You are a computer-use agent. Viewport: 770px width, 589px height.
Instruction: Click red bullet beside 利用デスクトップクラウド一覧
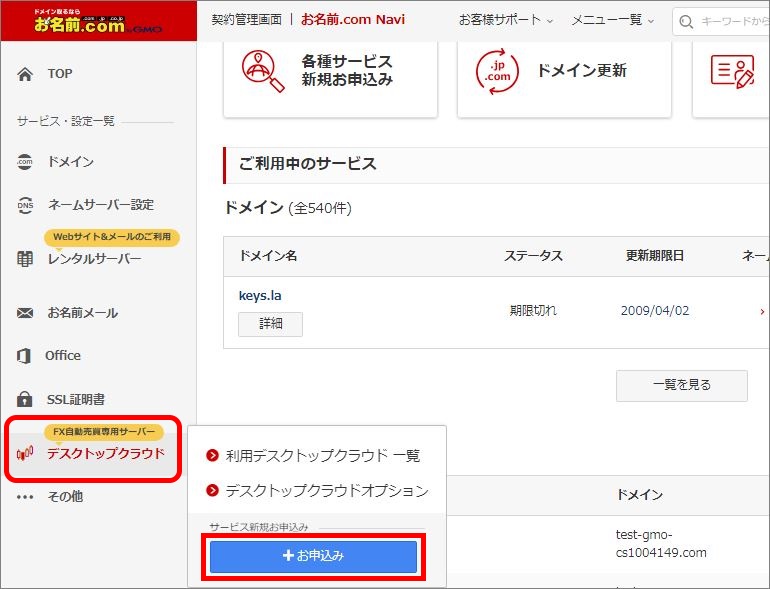point(212,455)
